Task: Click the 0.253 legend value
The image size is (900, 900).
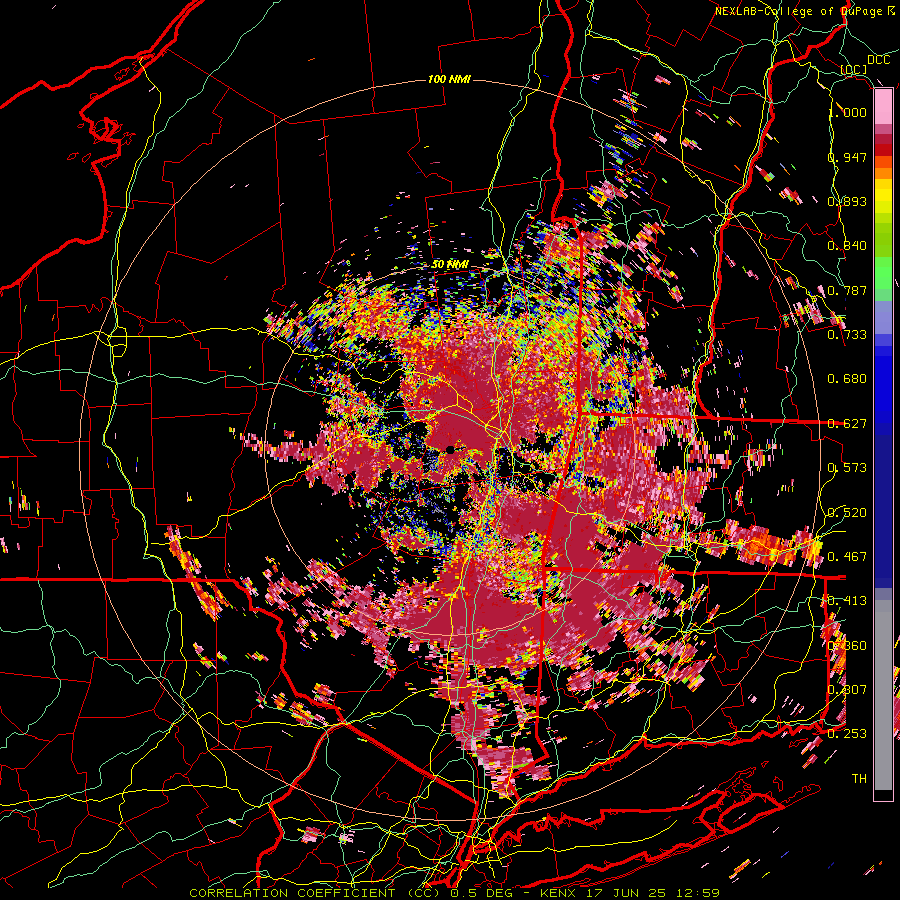Action: [848, 734]
